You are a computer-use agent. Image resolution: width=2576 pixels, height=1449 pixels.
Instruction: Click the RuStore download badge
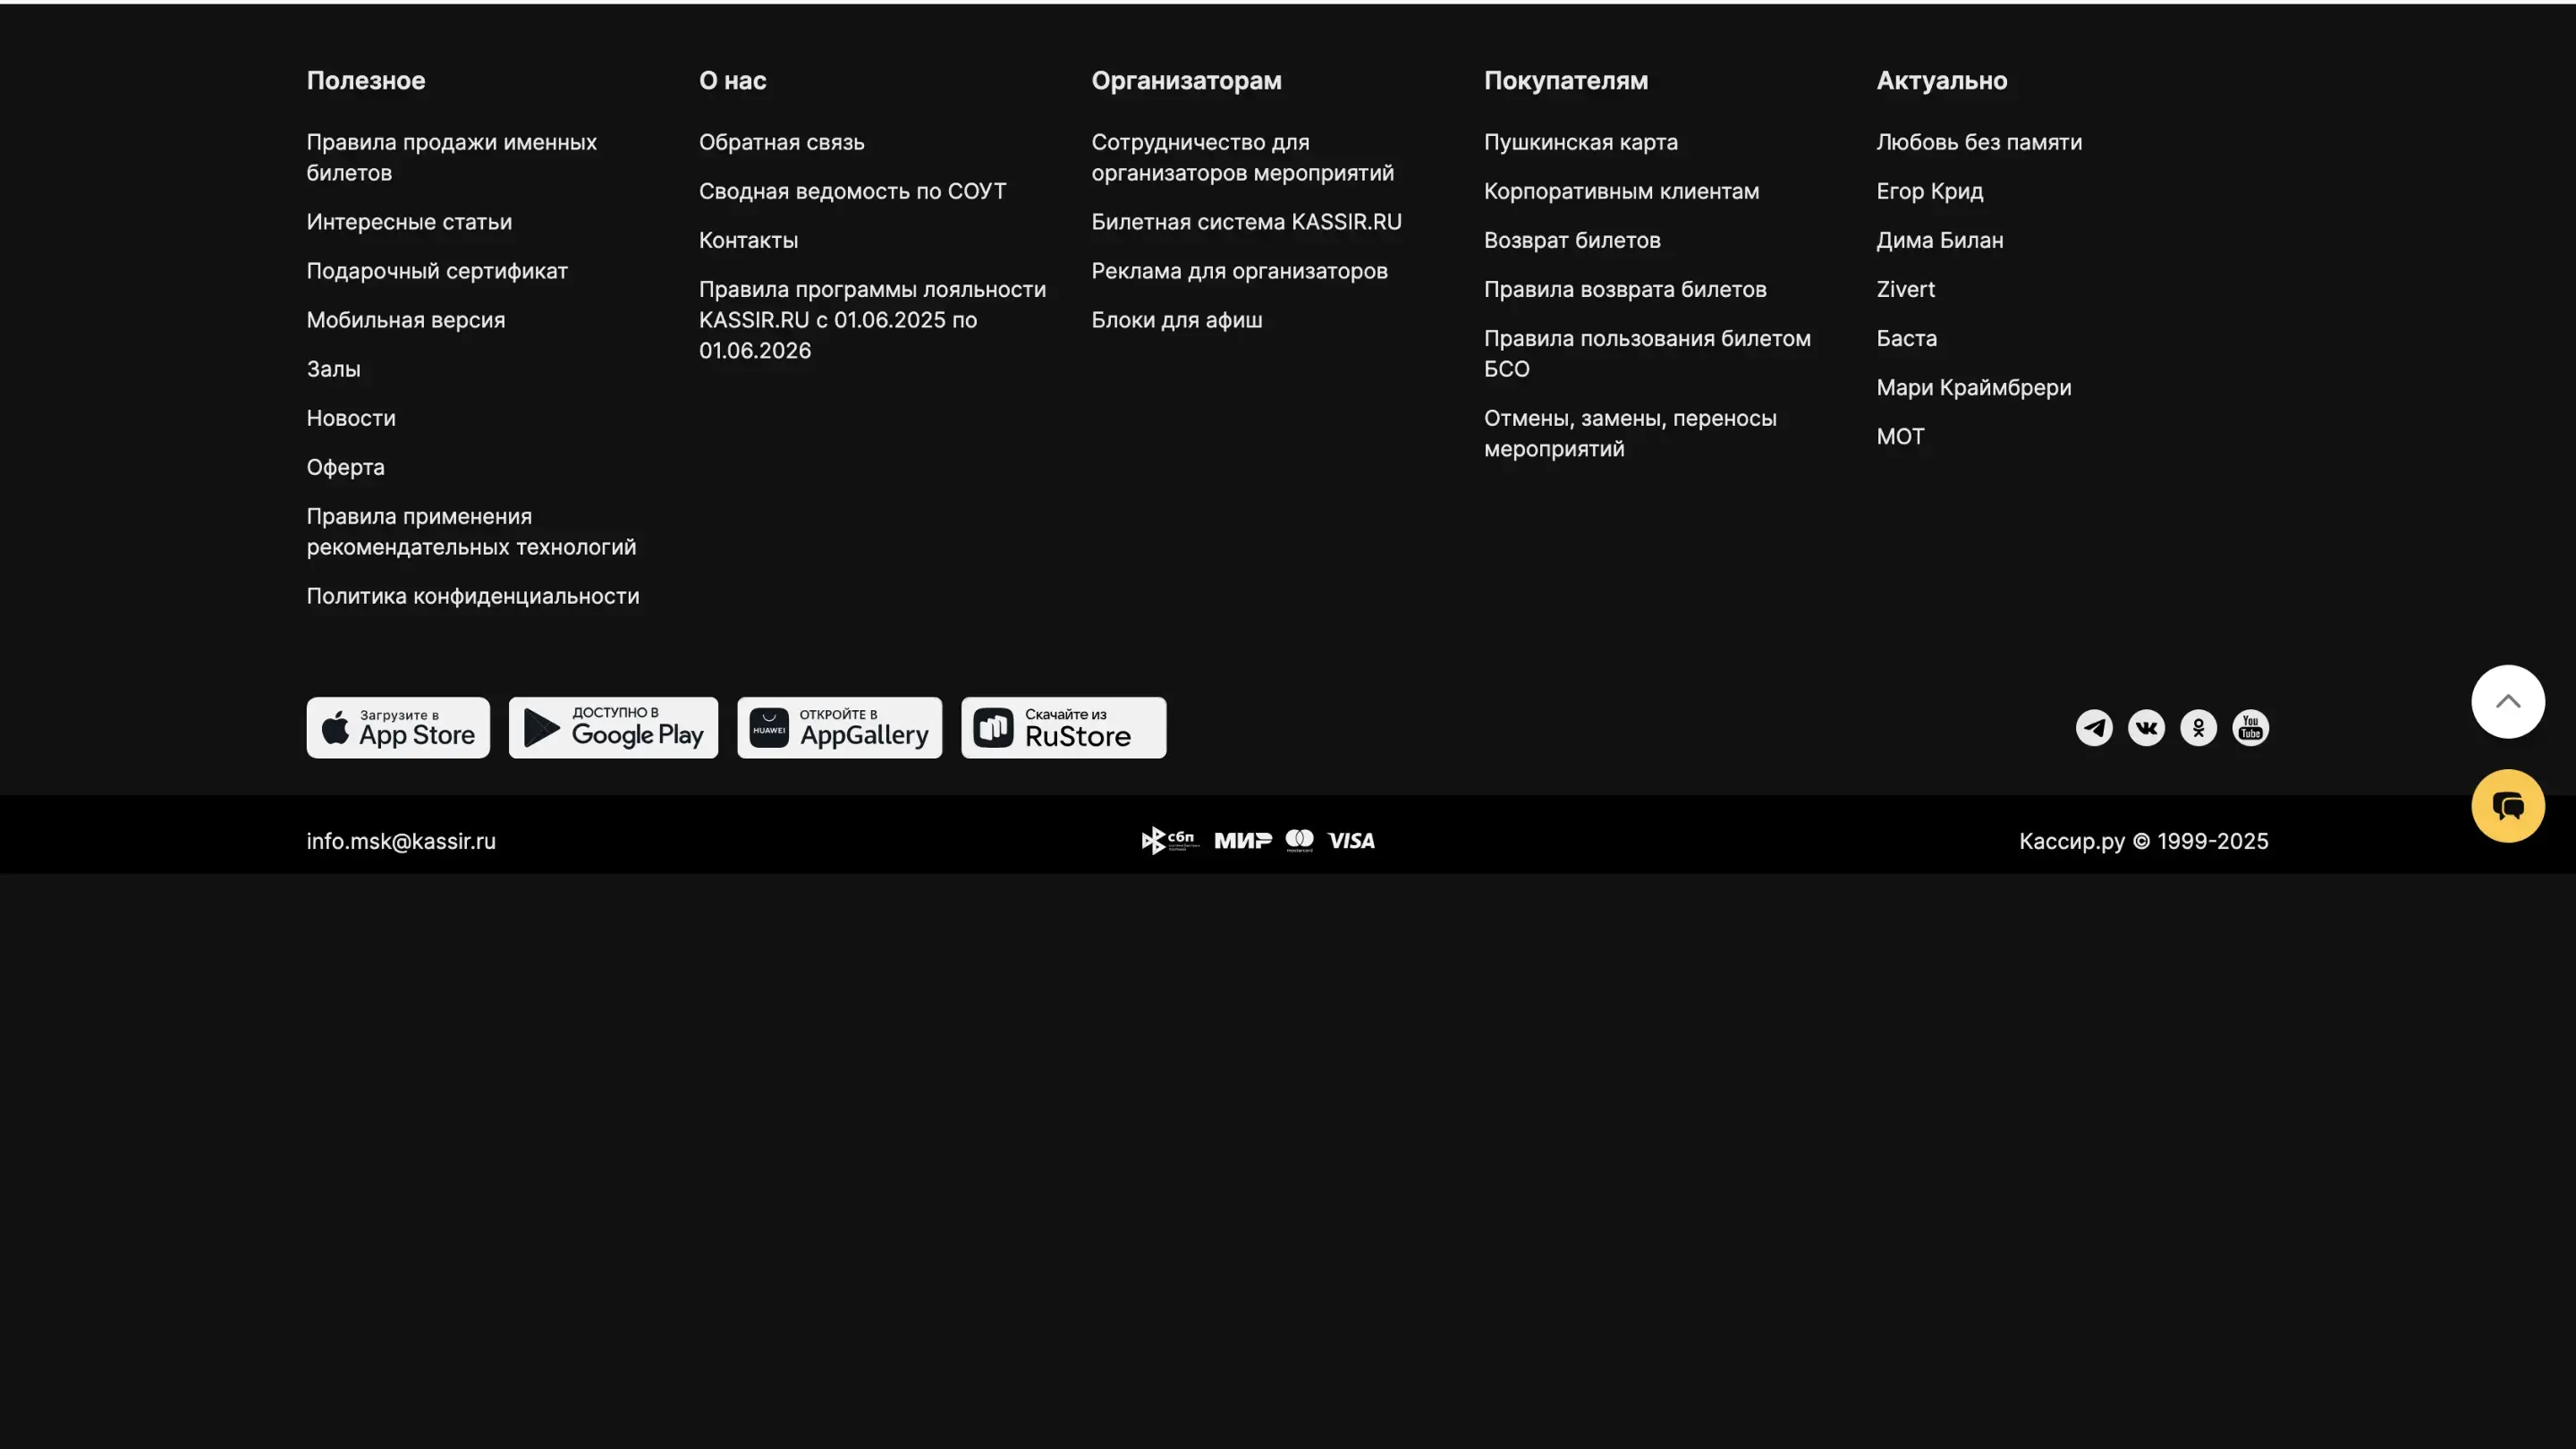coord(1063,728)
